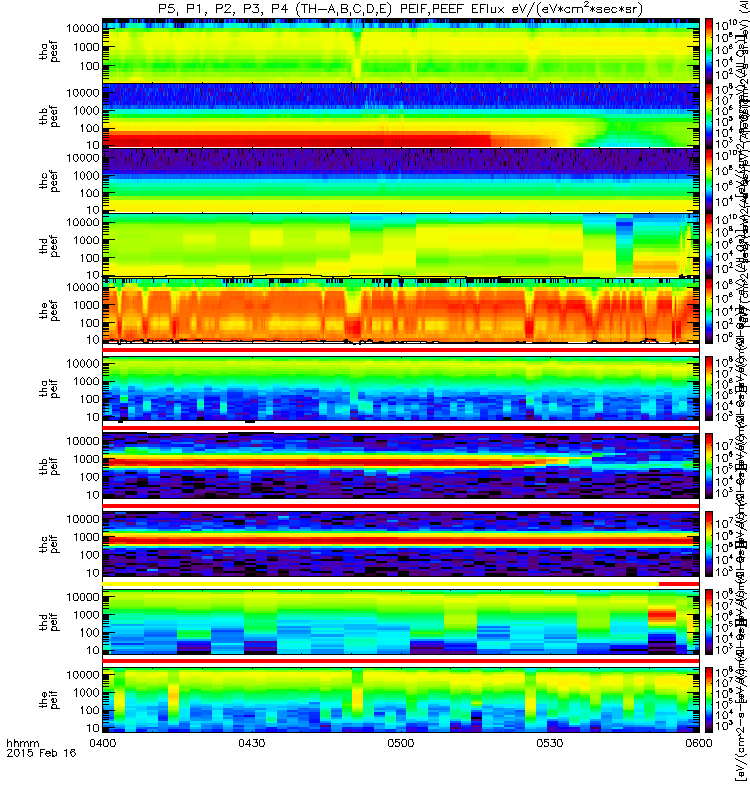Click inside the thb peif spectrogram

click(x=401, y=466)
